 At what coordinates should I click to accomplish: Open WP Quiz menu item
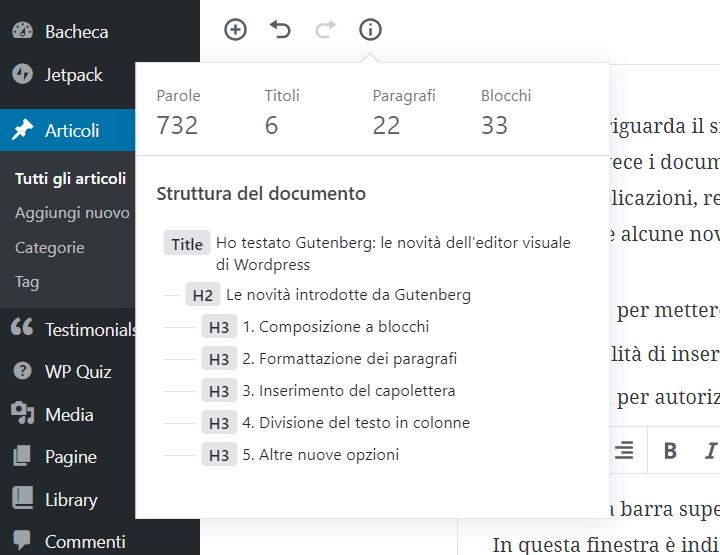click(x=78, y=371)
